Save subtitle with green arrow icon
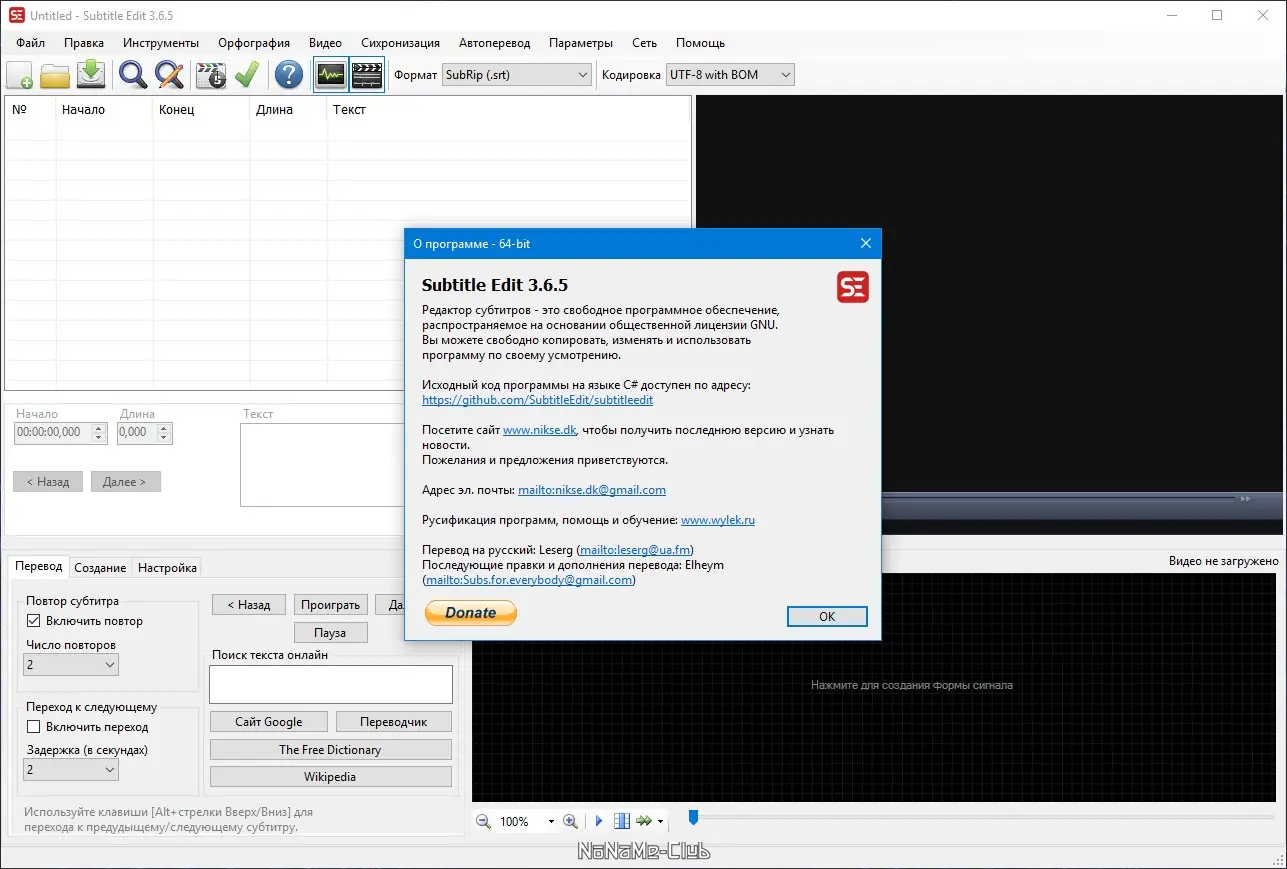The width and height of the screenshot is (1287, 869). pos(91,75)
